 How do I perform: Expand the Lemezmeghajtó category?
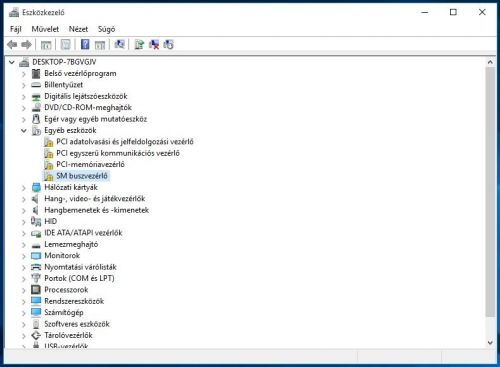[x=24, y=245]
